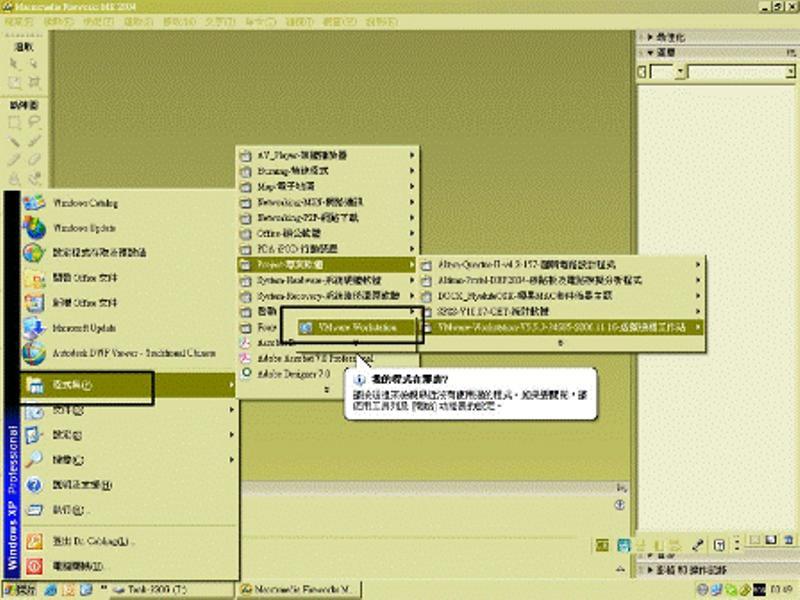This screenshot has width=800, height=600.
Task: Open the blend mode dropdown in Layers panel
Action: coord(790,72)
